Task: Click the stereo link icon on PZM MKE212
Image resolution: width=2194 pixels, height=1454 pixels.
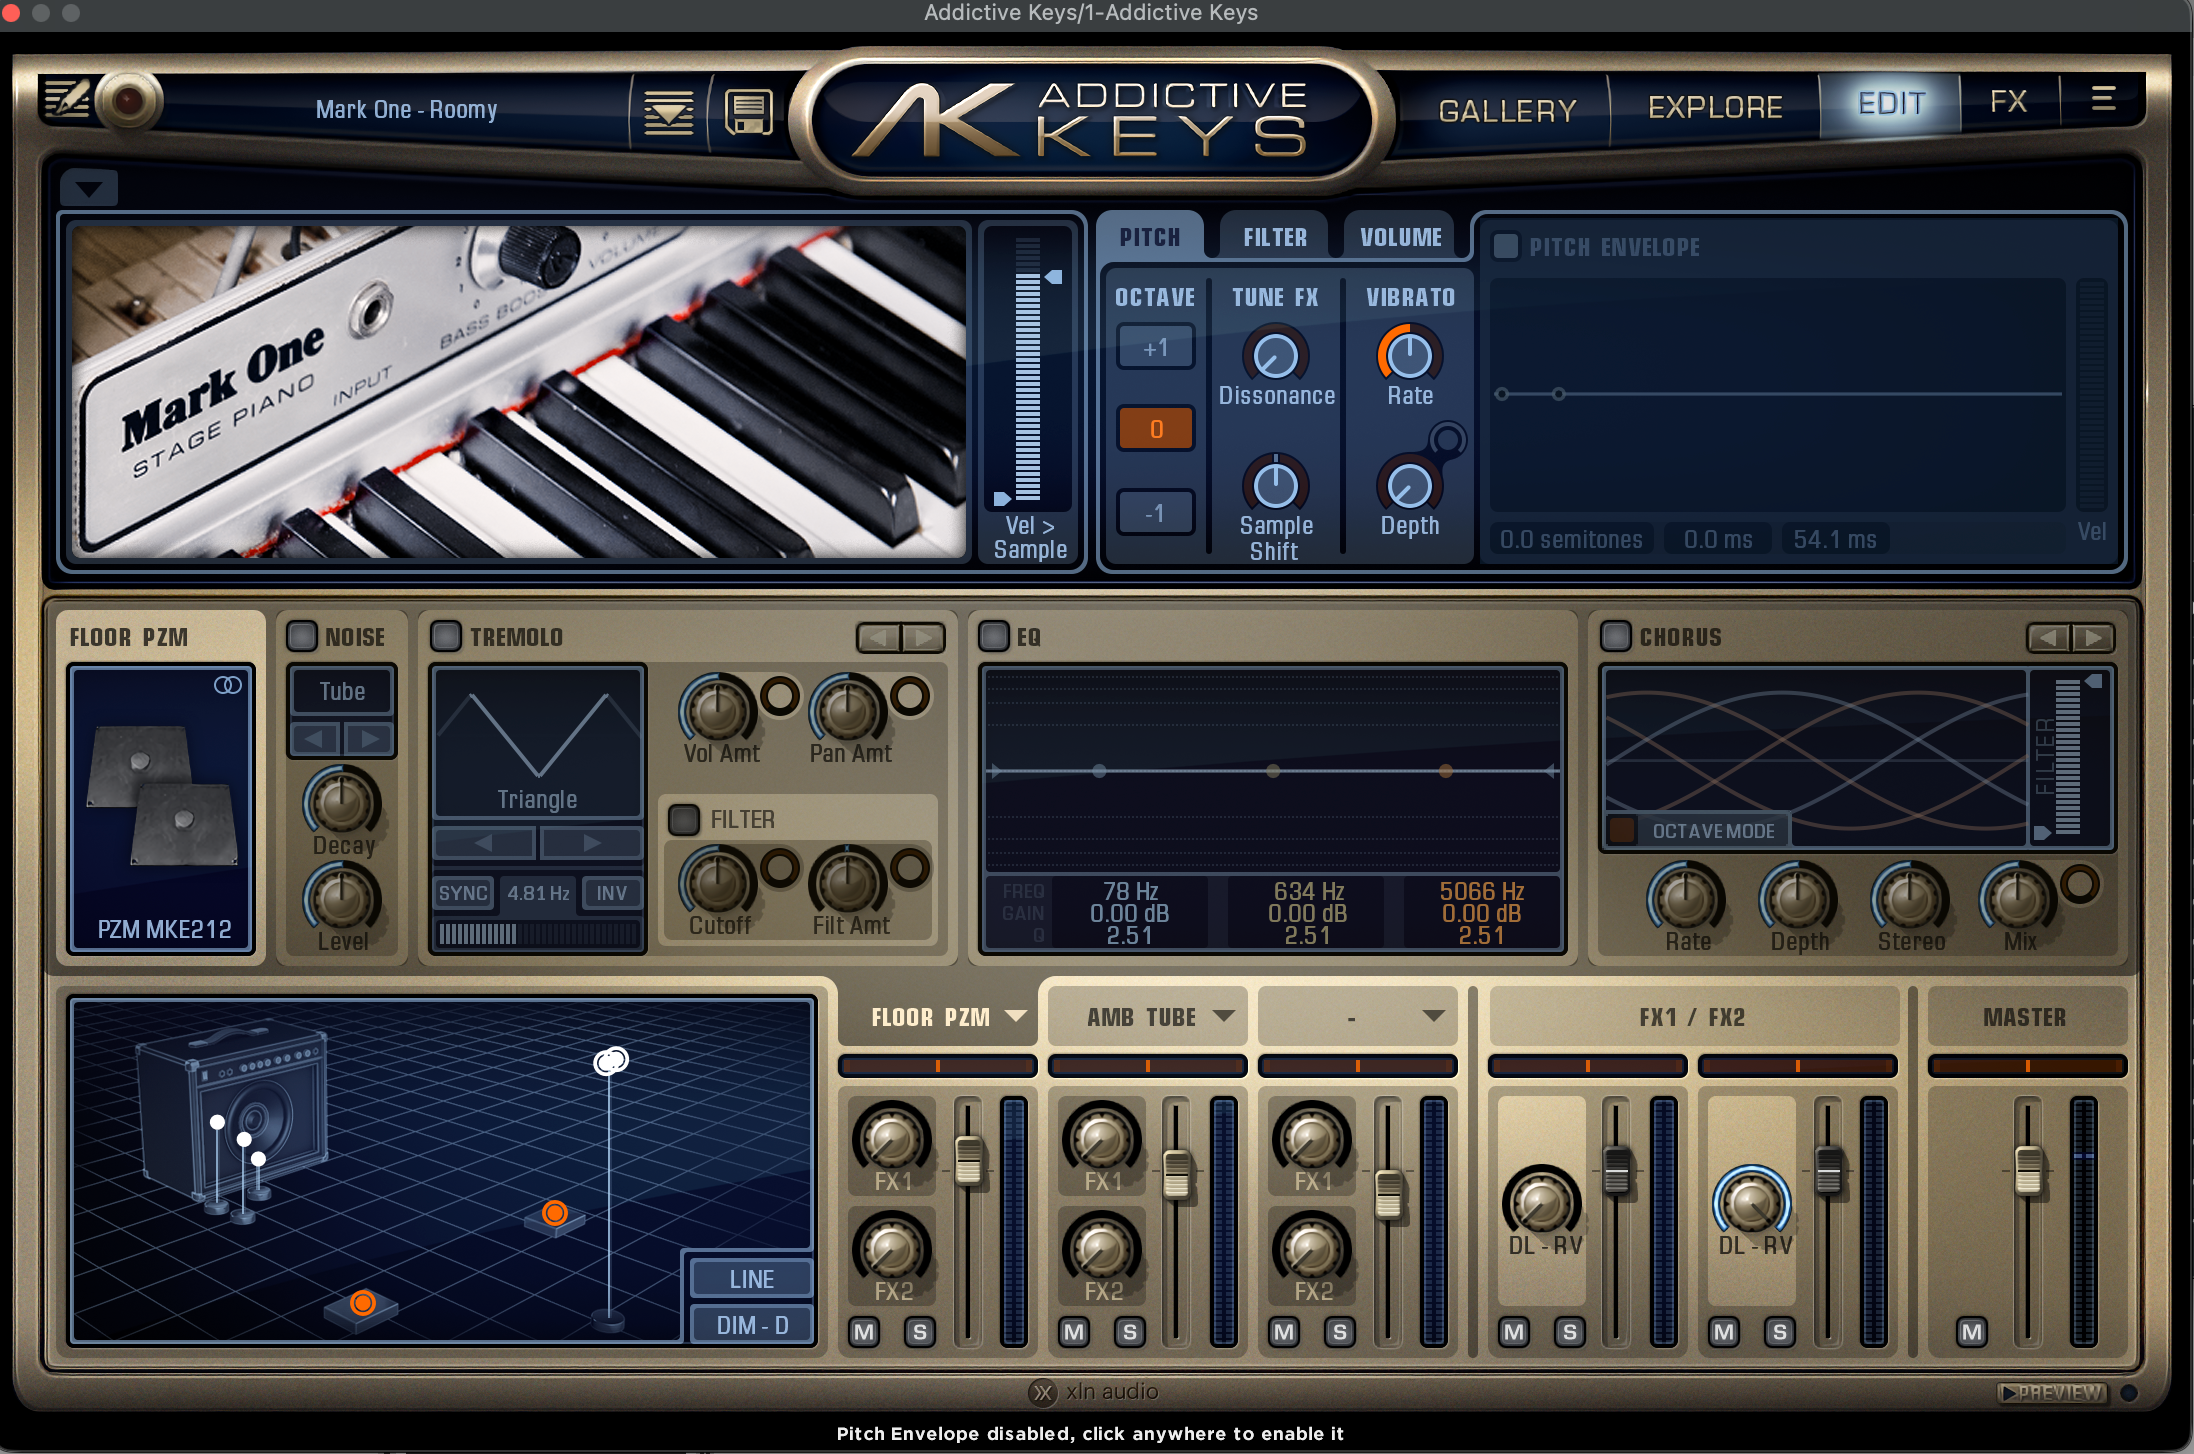Action: [228, 685]
